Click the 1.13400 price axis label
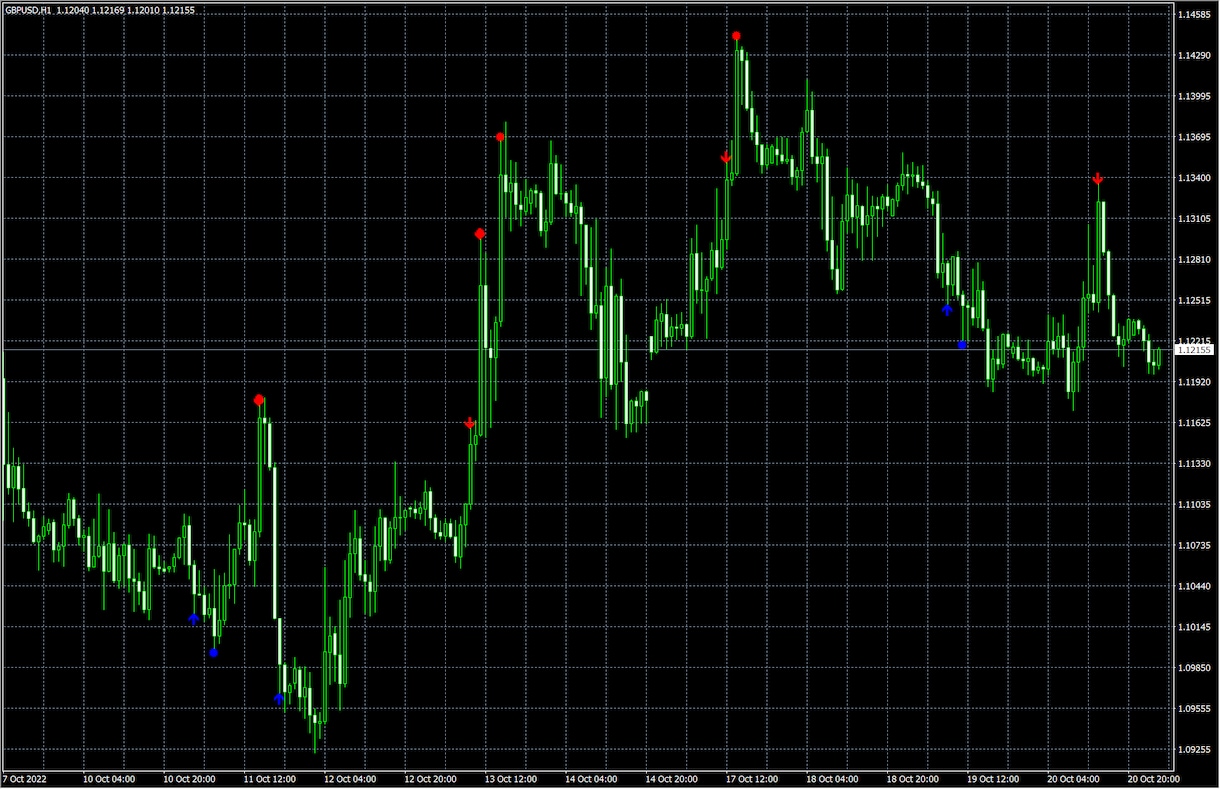This screenshot has width=1220, height=789. 1195,178
